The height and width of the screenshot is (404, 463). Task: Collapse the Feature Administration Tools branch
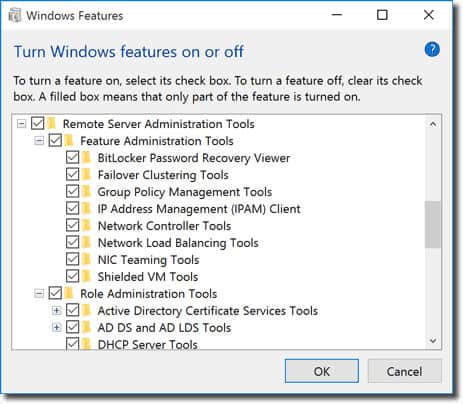pos(39,141)
